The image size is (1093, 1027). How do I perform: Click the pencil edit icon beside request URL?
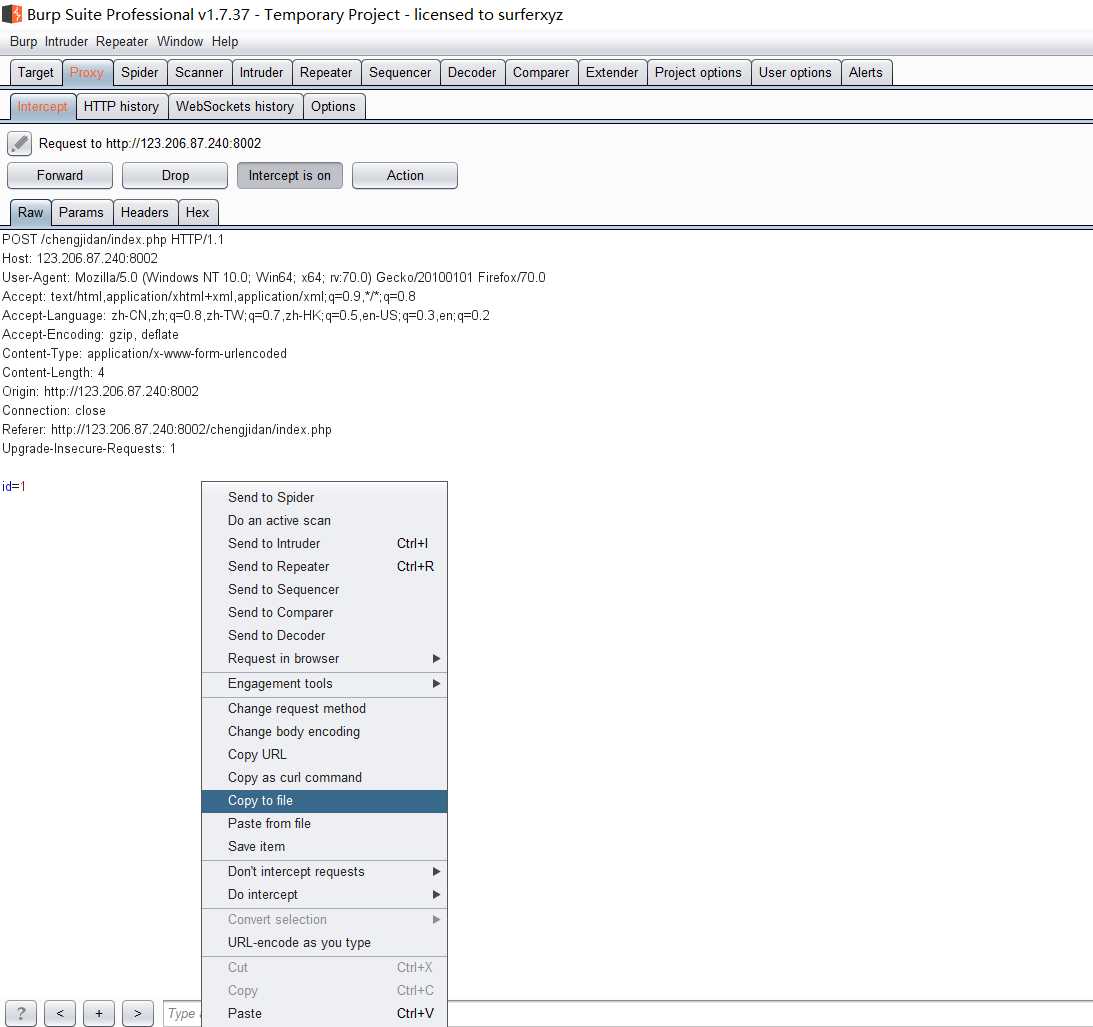pos(20,143)
